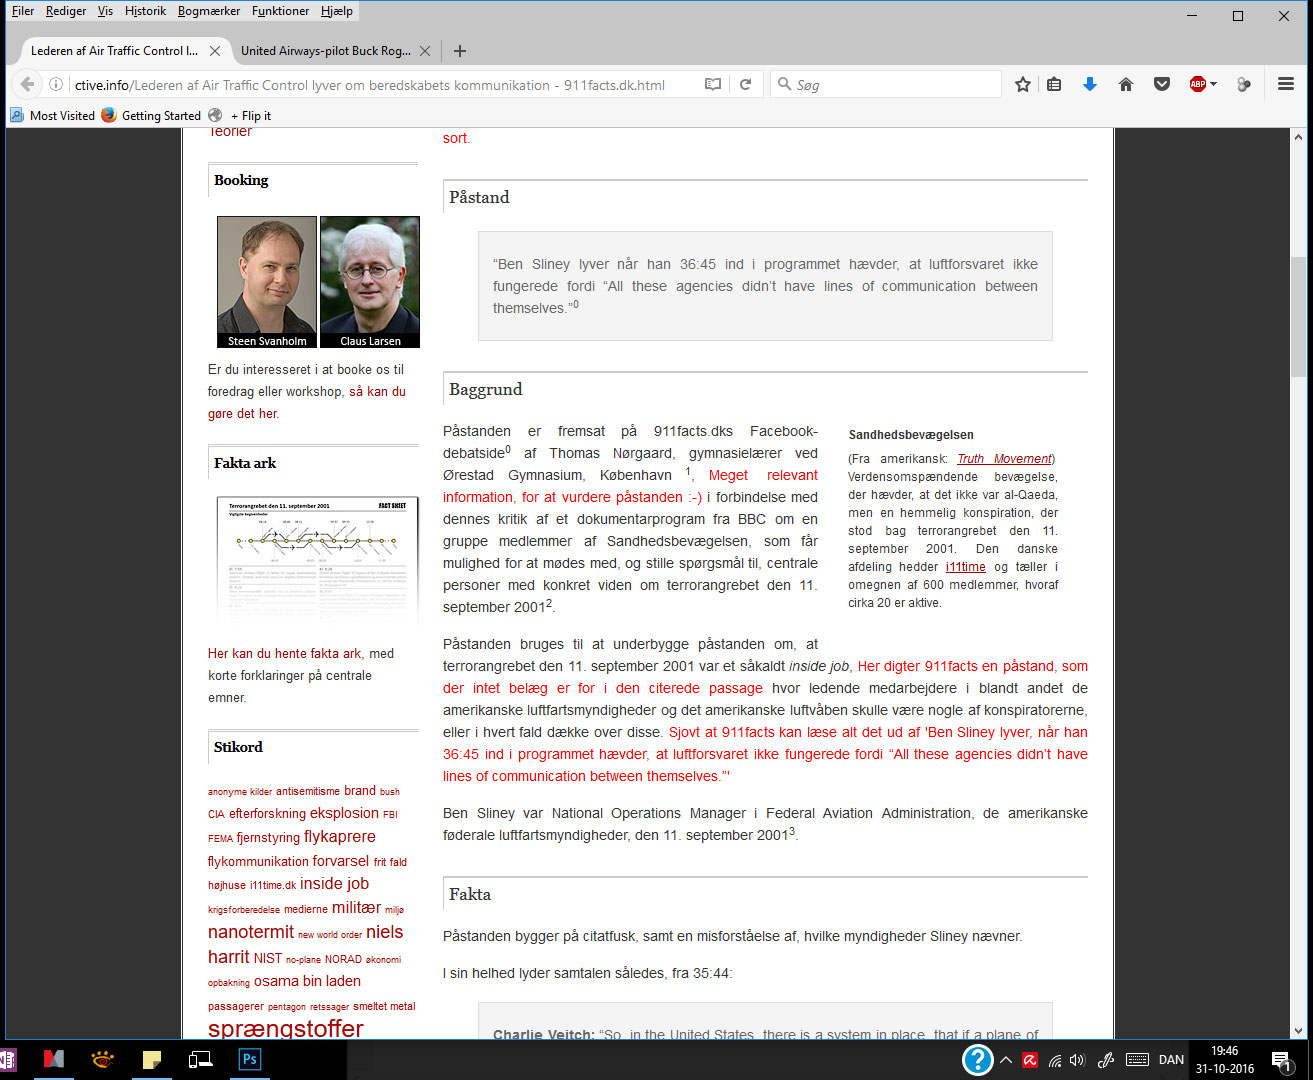
Task: Select the 'osama bin laden' tag
Action: click(307, 981)
